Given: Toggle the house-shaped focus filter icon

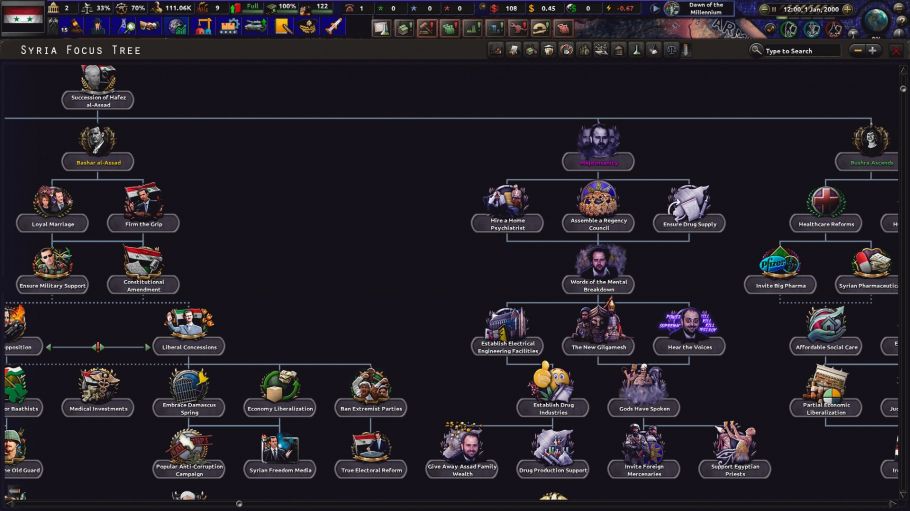Looking at the screenshot, I should [619, 51].
